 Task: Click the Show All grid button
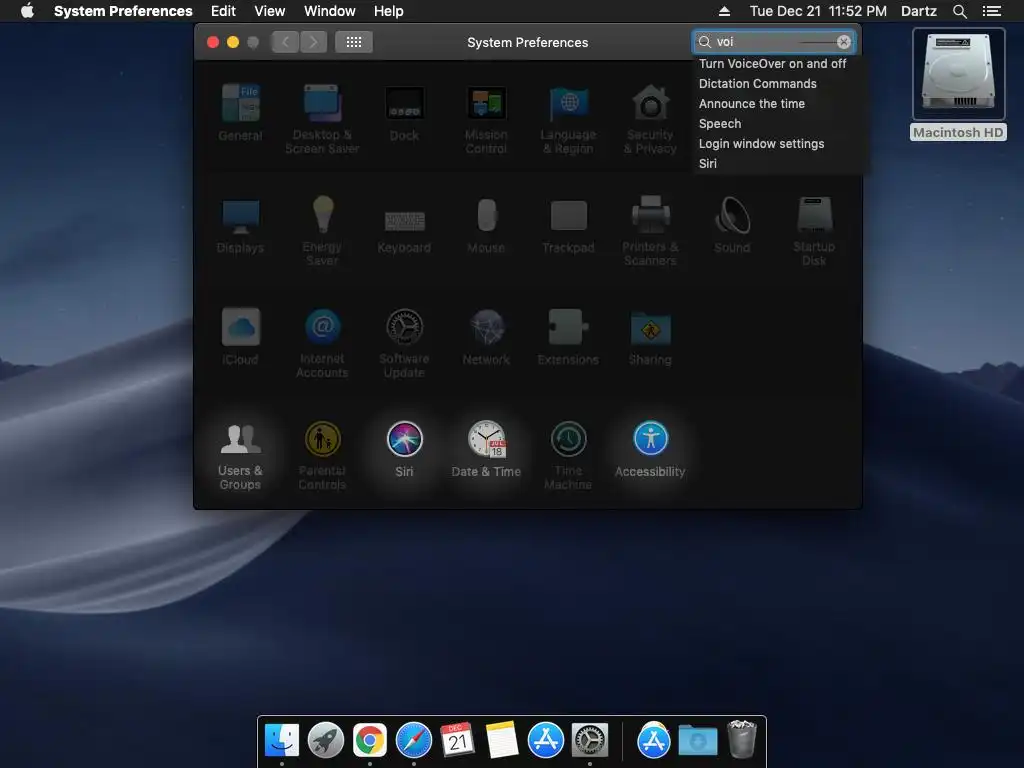pos(354,42)
